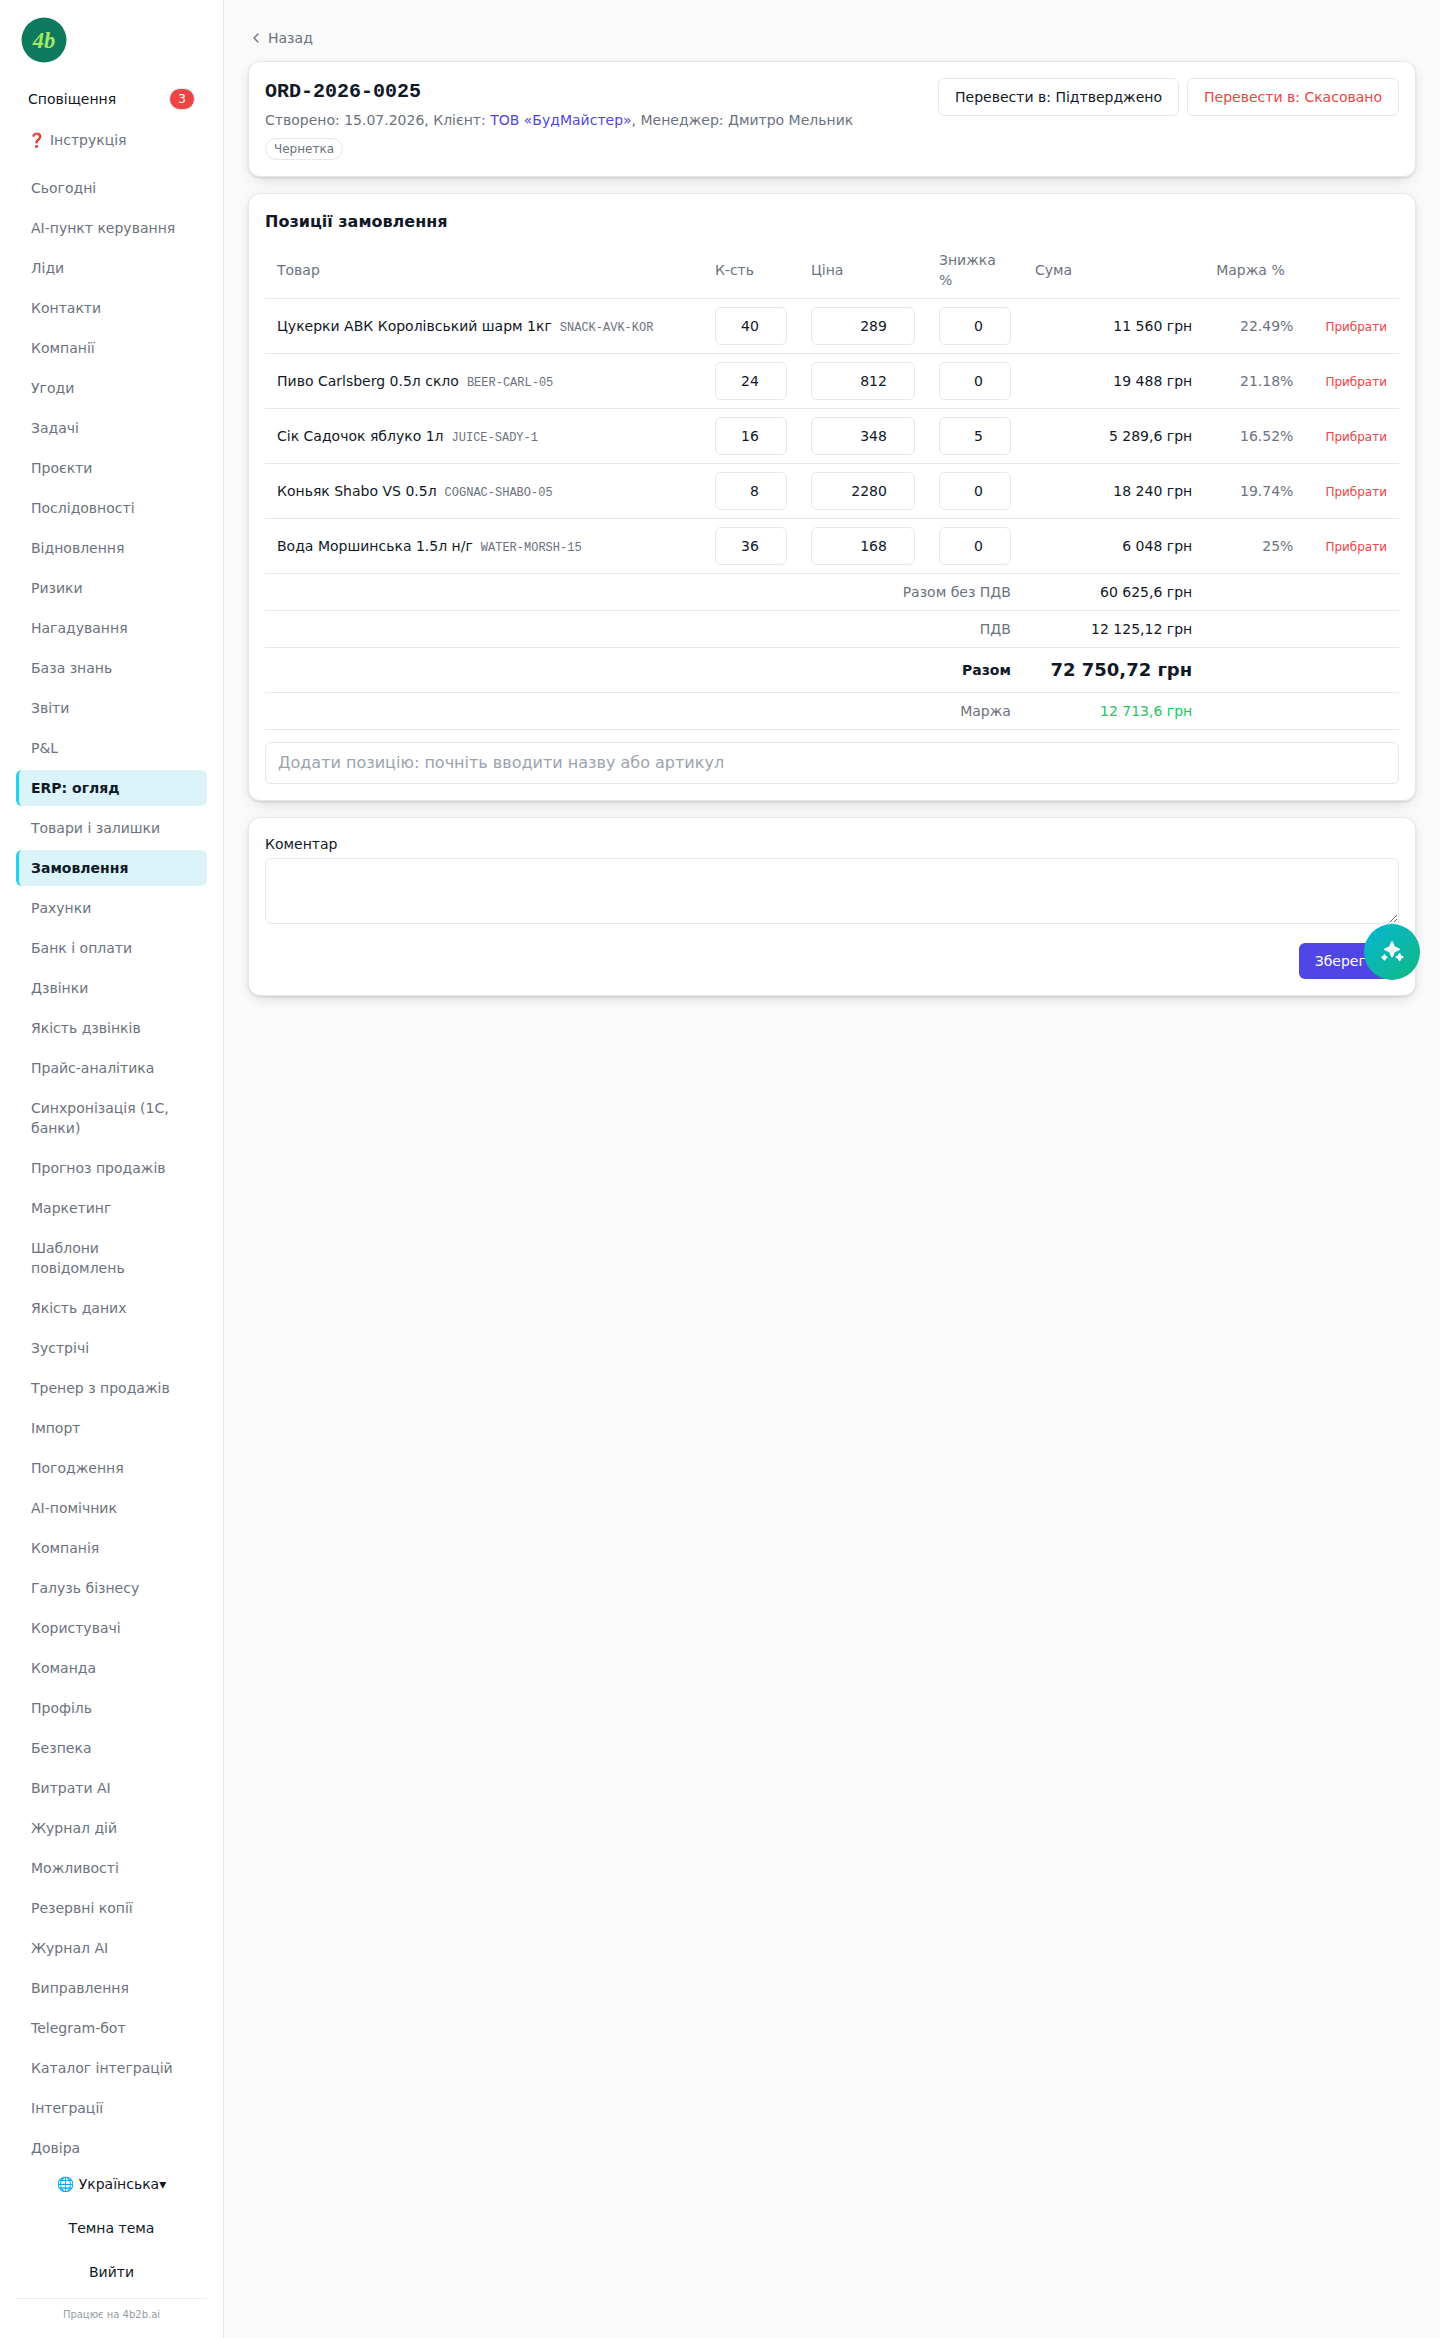Go to Банк і оплати
This screenshot has height=2338, width=1440.
tap(111, 948)
